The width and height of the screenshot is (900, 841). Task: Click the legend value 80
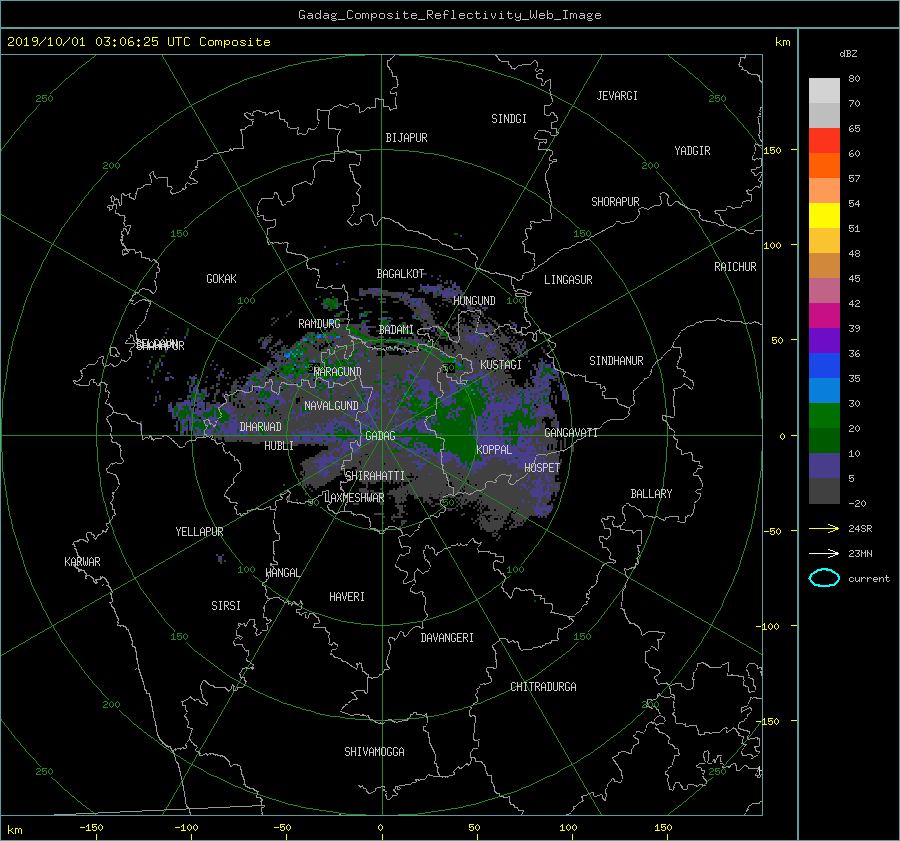point(854,79)
